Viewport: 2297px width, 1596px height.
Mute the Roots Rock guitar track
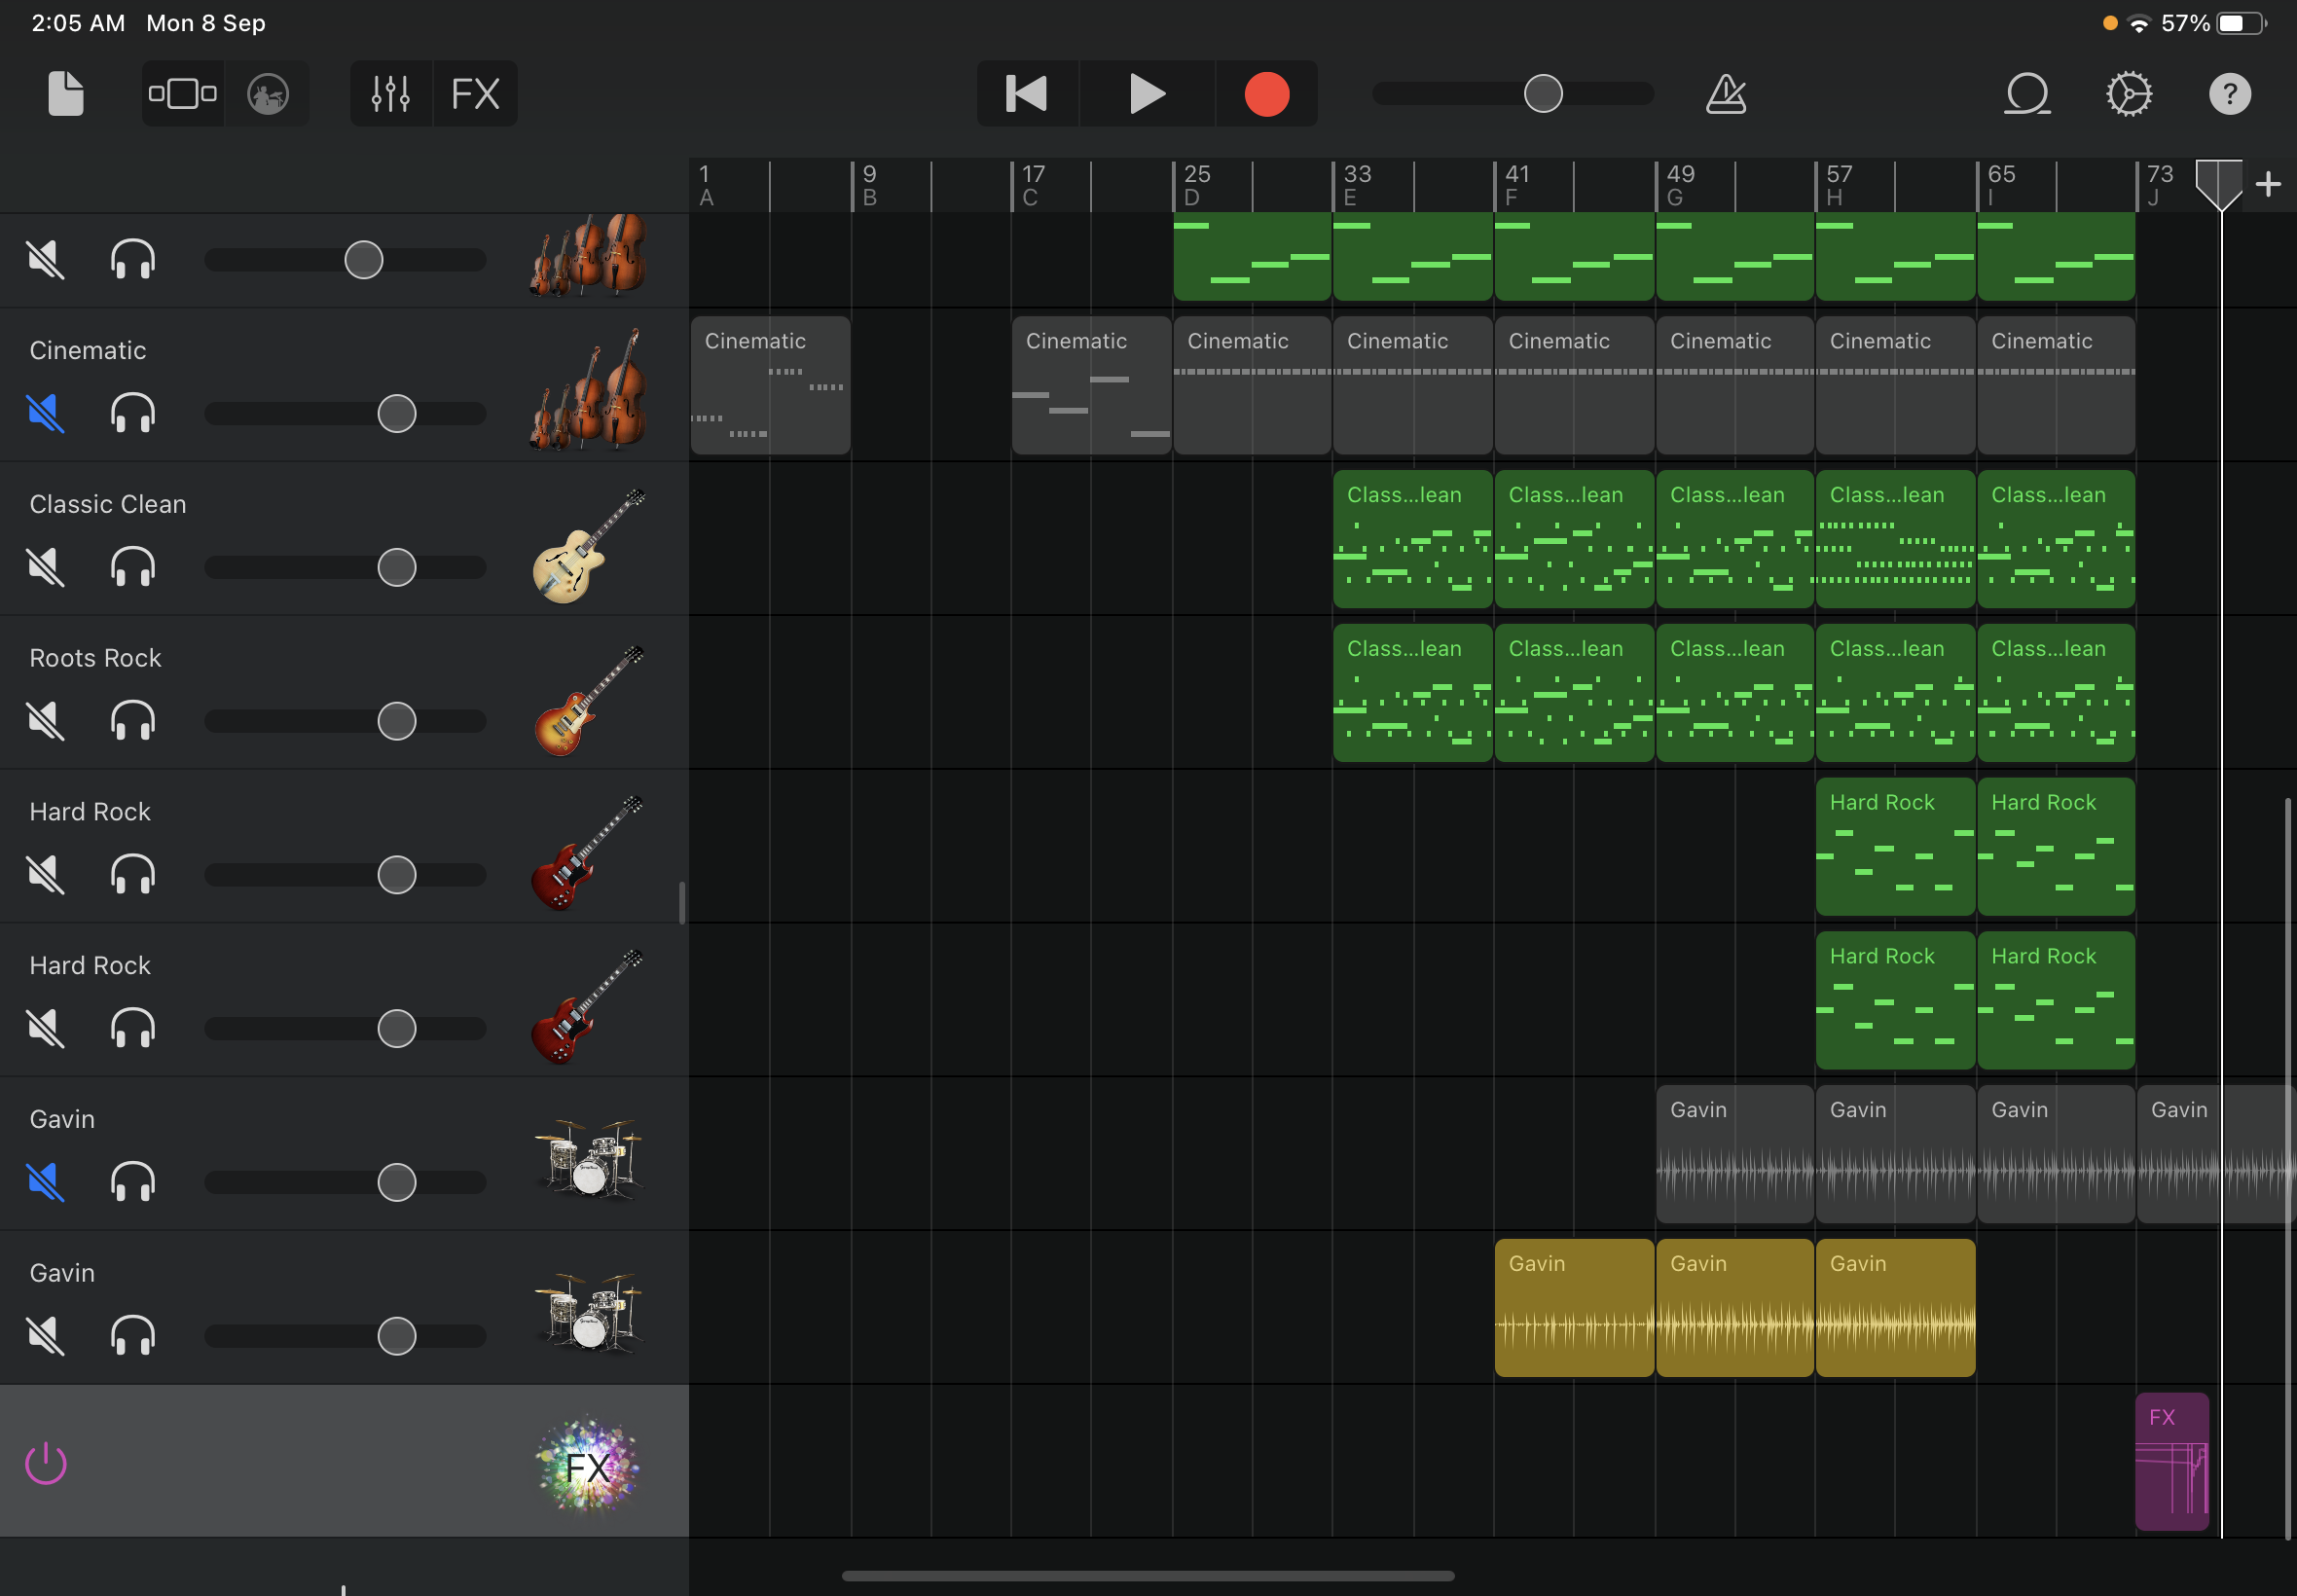click(x=46, y=721)
